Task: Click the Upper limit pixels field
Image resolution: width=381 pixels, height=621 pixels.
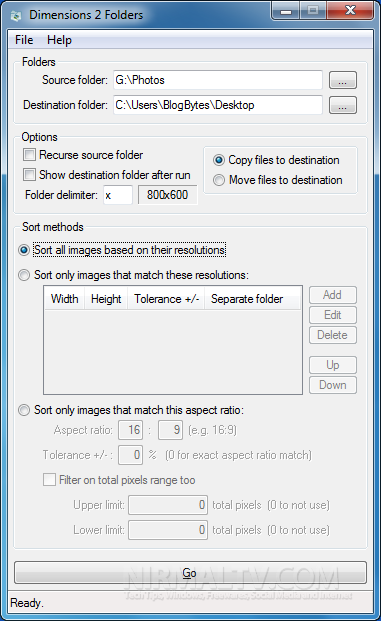Action: click(168, 505)
